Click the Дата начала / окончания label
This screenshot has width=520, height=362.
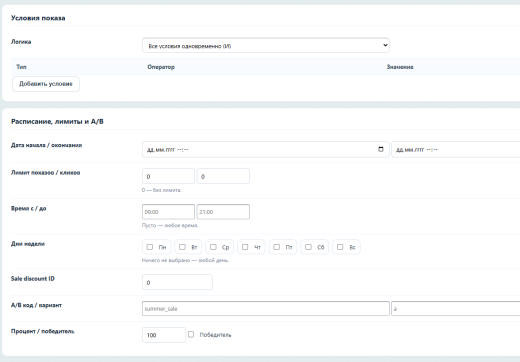click(46, 145)
